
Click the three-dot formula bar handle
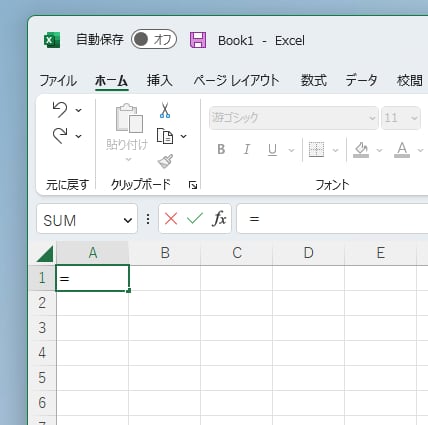pos(148,219)
